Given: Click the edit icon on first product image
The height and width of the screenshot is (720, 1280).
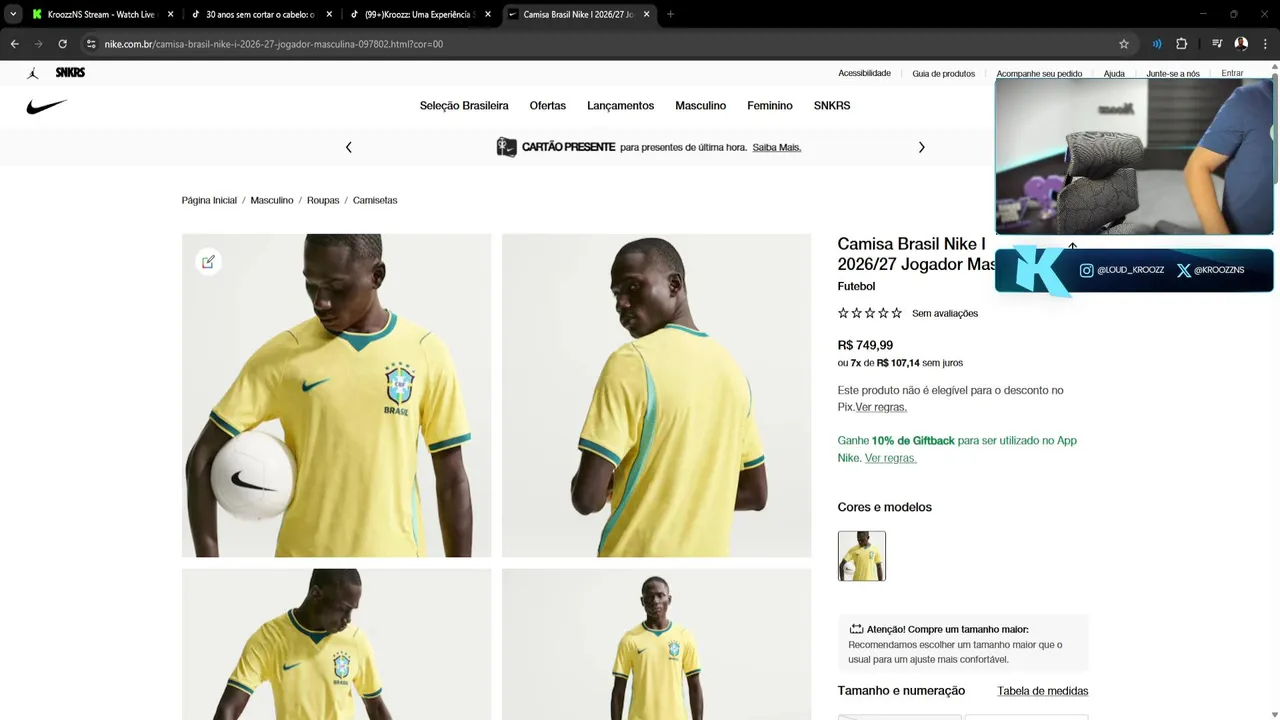Looking at the screenshot, I should [208, 262].
